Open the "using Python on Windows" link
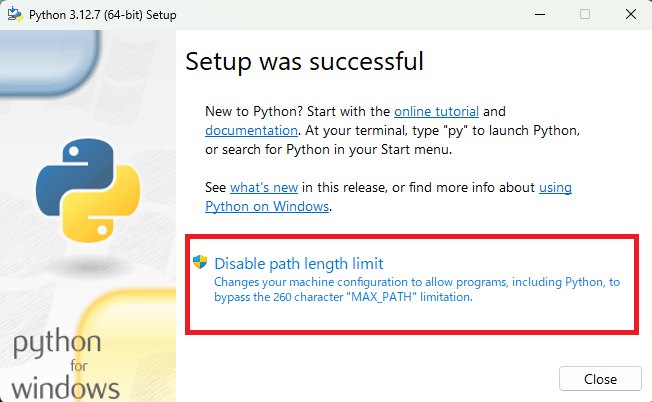 point(267,206)
